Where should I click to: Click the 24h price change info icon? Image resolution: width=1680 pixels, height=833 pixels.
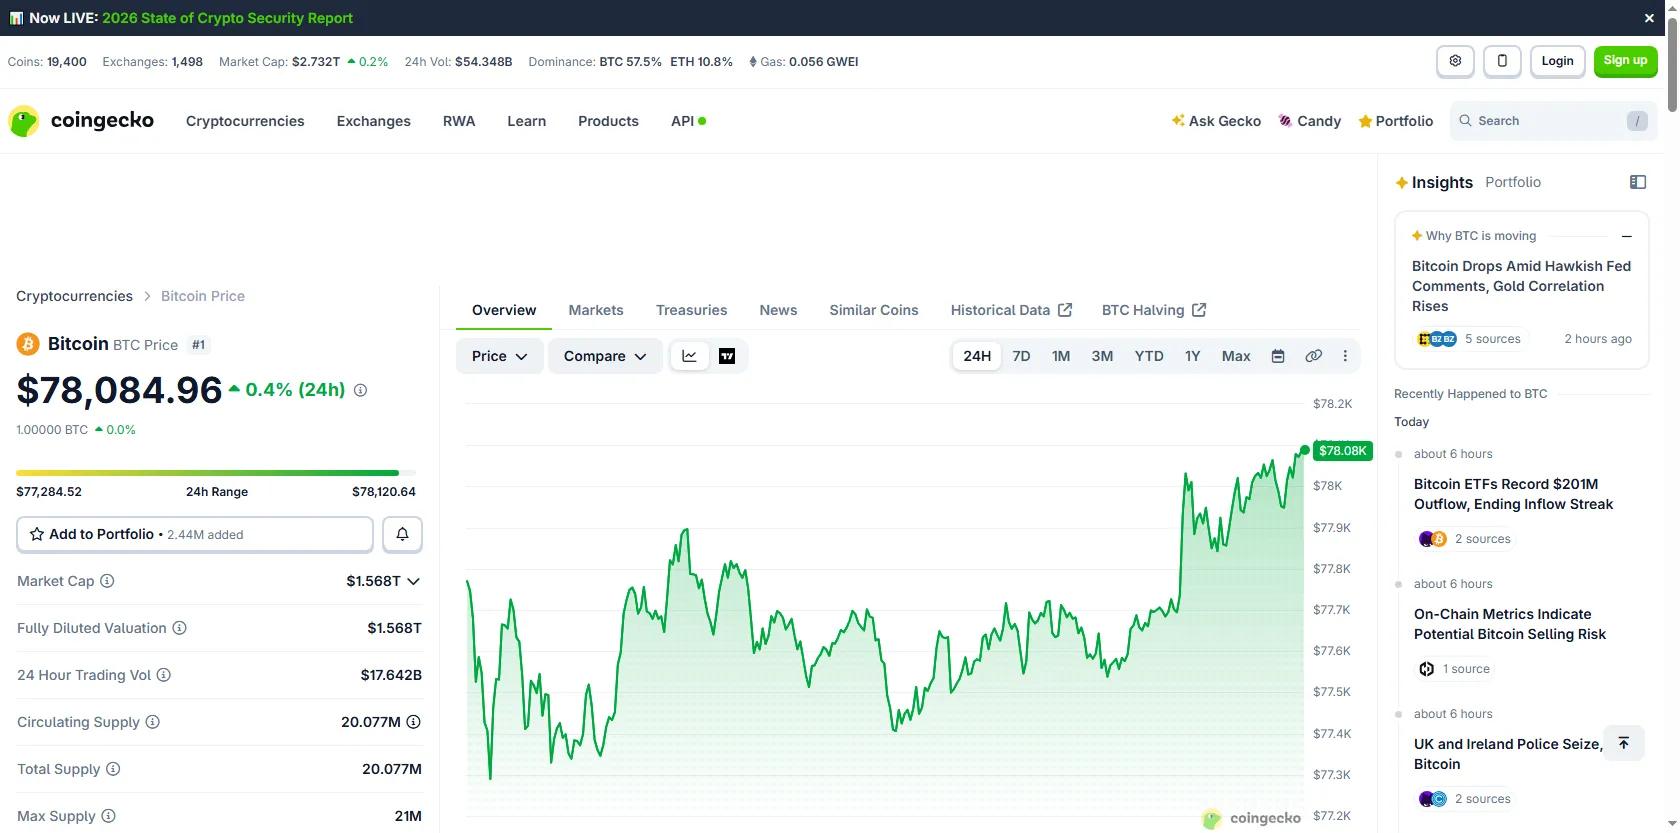point(360,390)
